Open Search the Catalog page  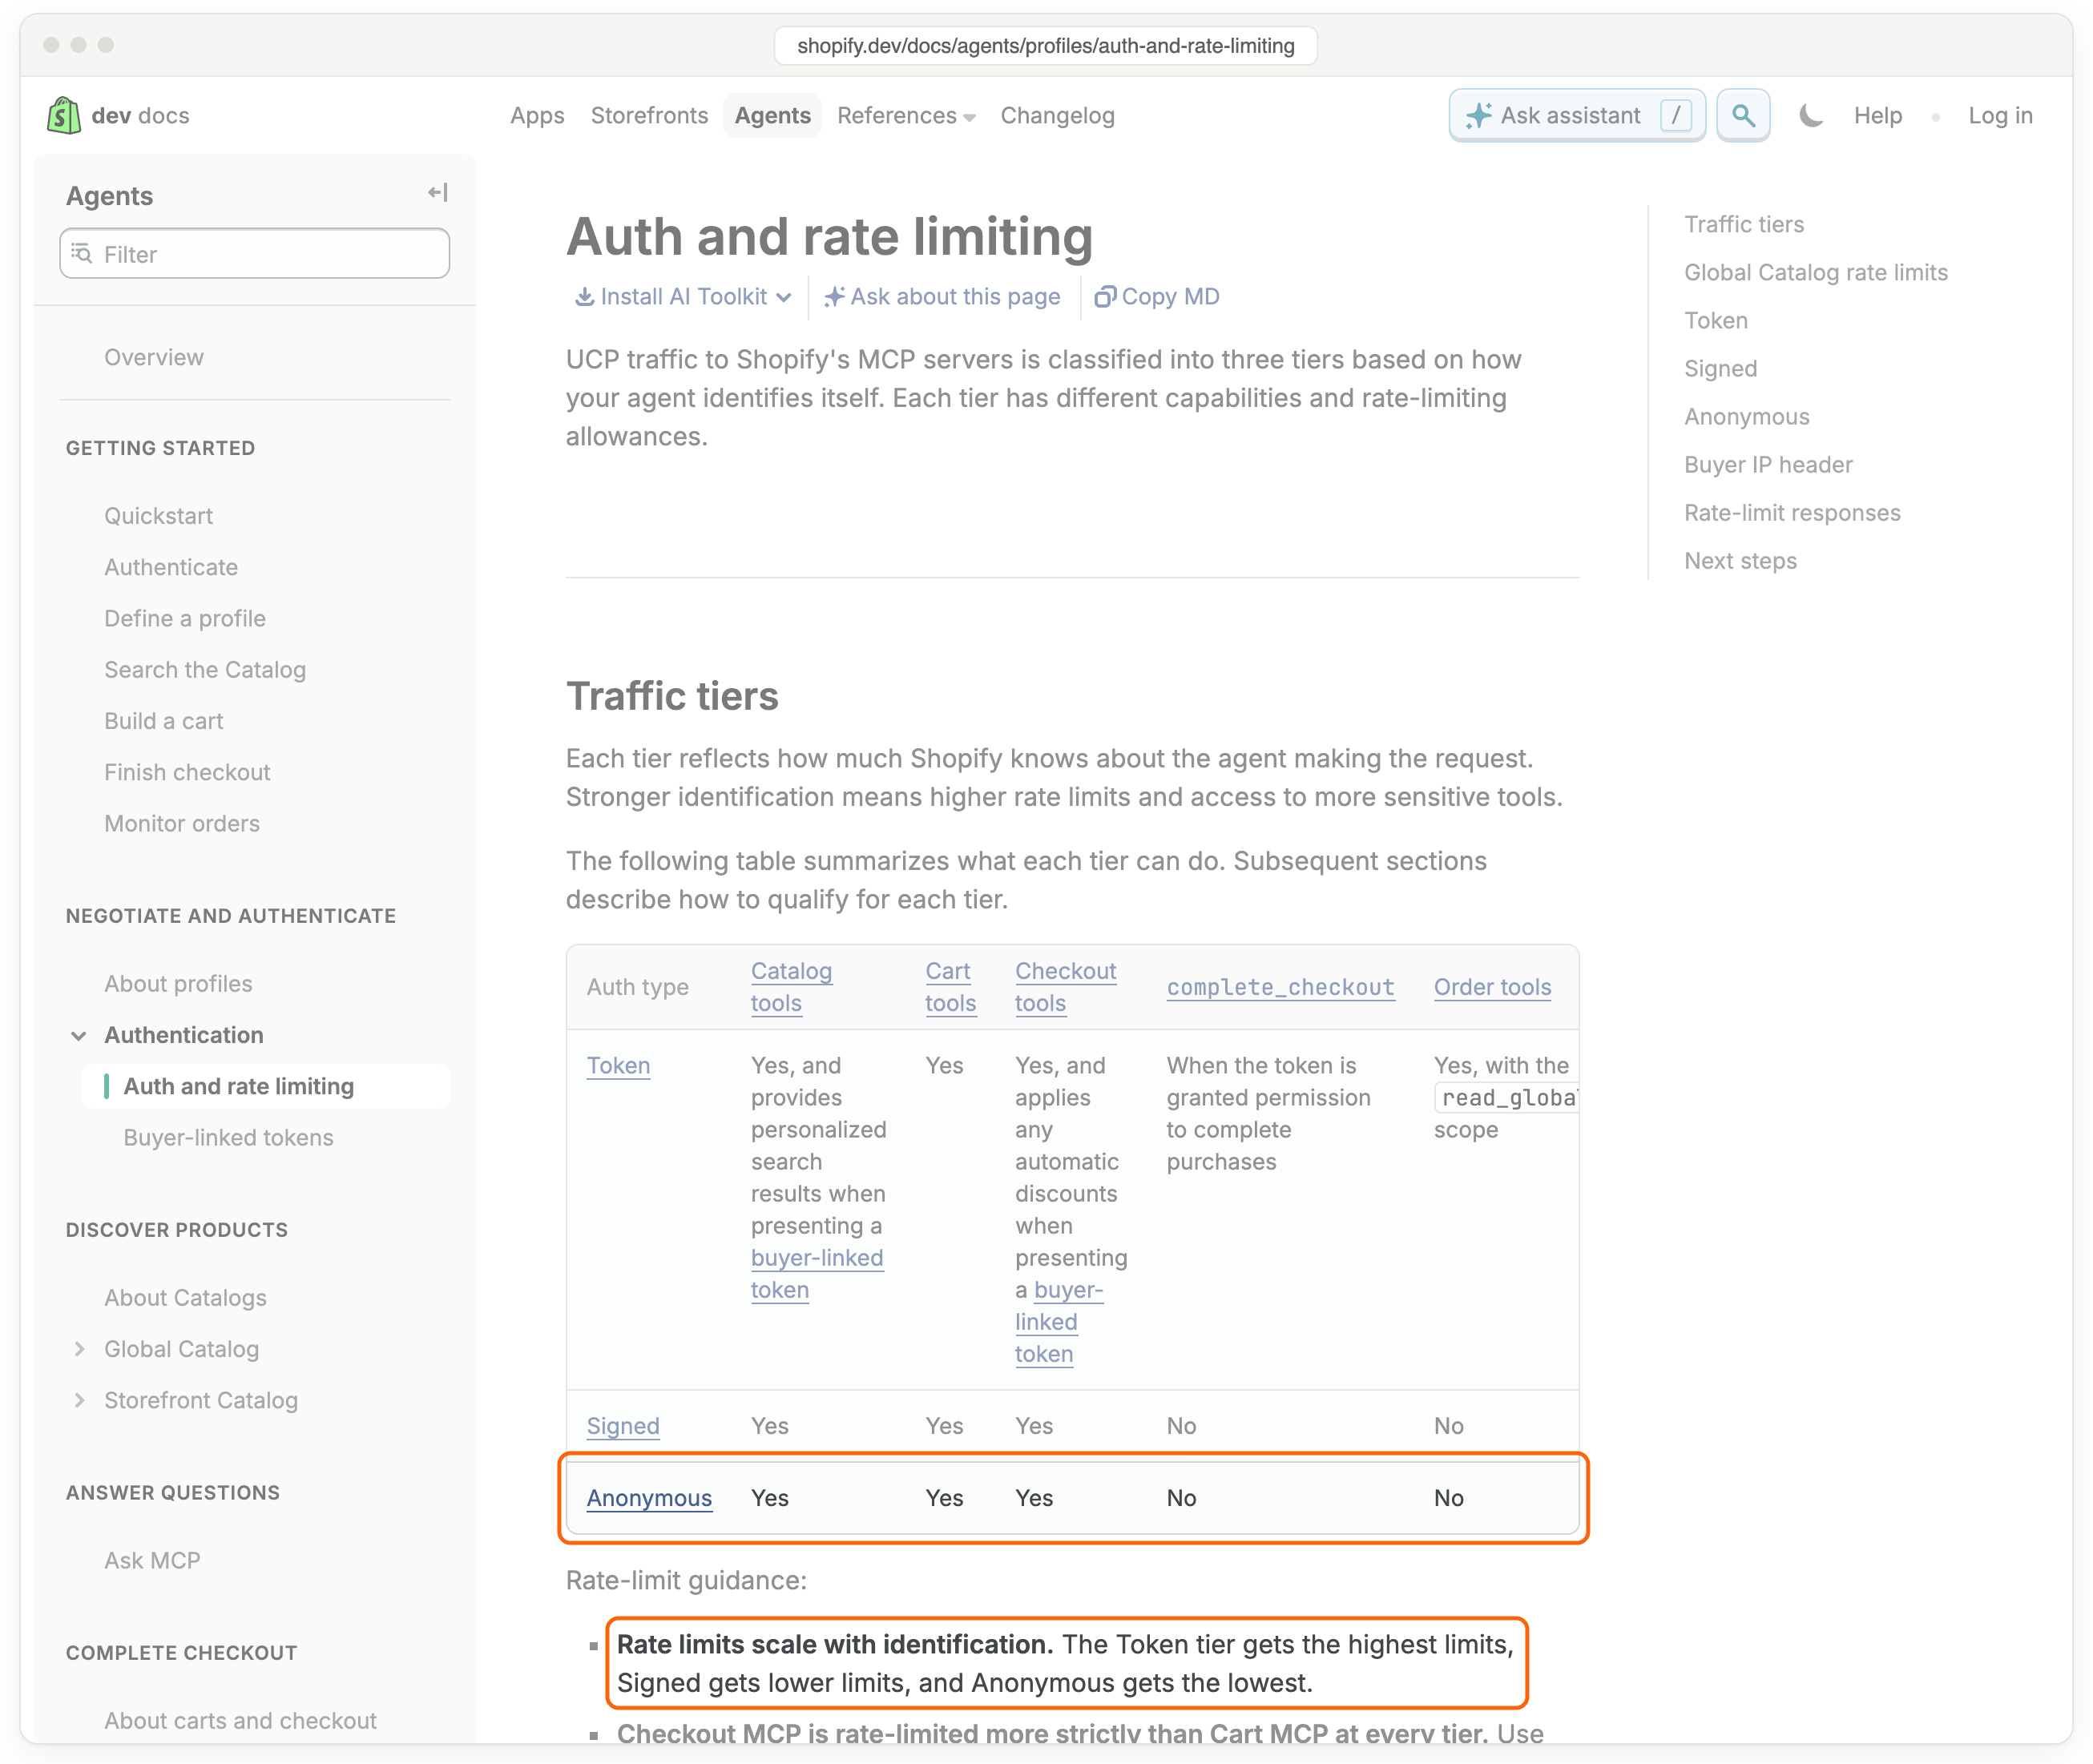205,670
